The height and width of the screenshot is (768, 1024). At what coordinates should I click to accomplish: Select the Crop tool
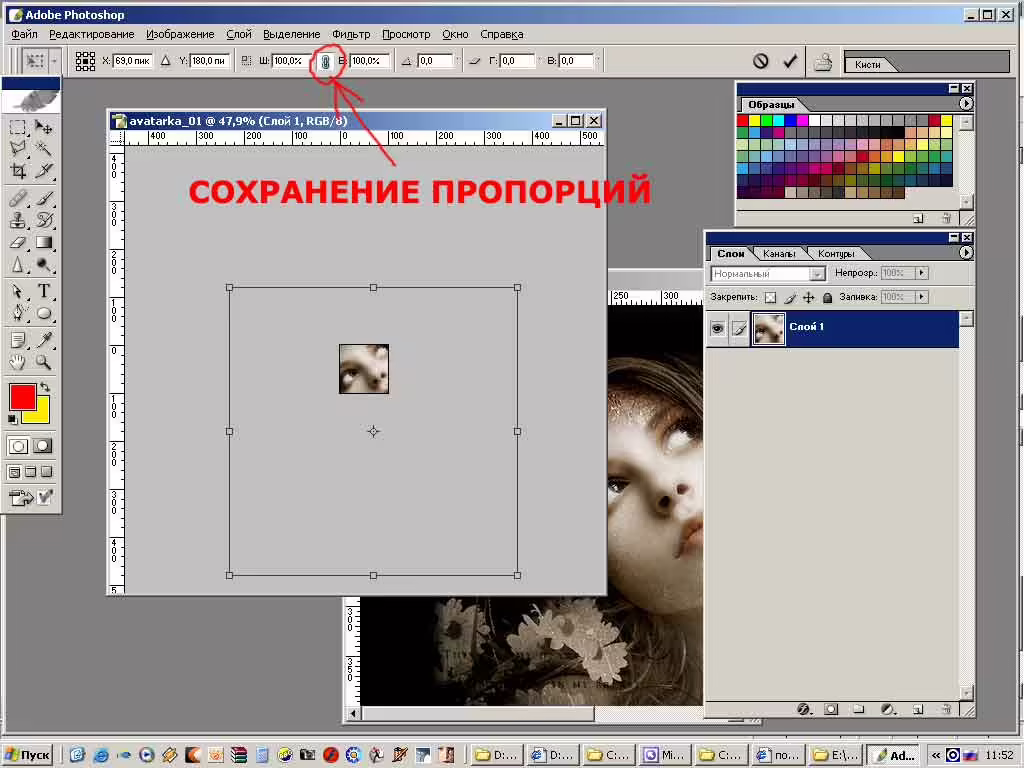click(18, 171)
